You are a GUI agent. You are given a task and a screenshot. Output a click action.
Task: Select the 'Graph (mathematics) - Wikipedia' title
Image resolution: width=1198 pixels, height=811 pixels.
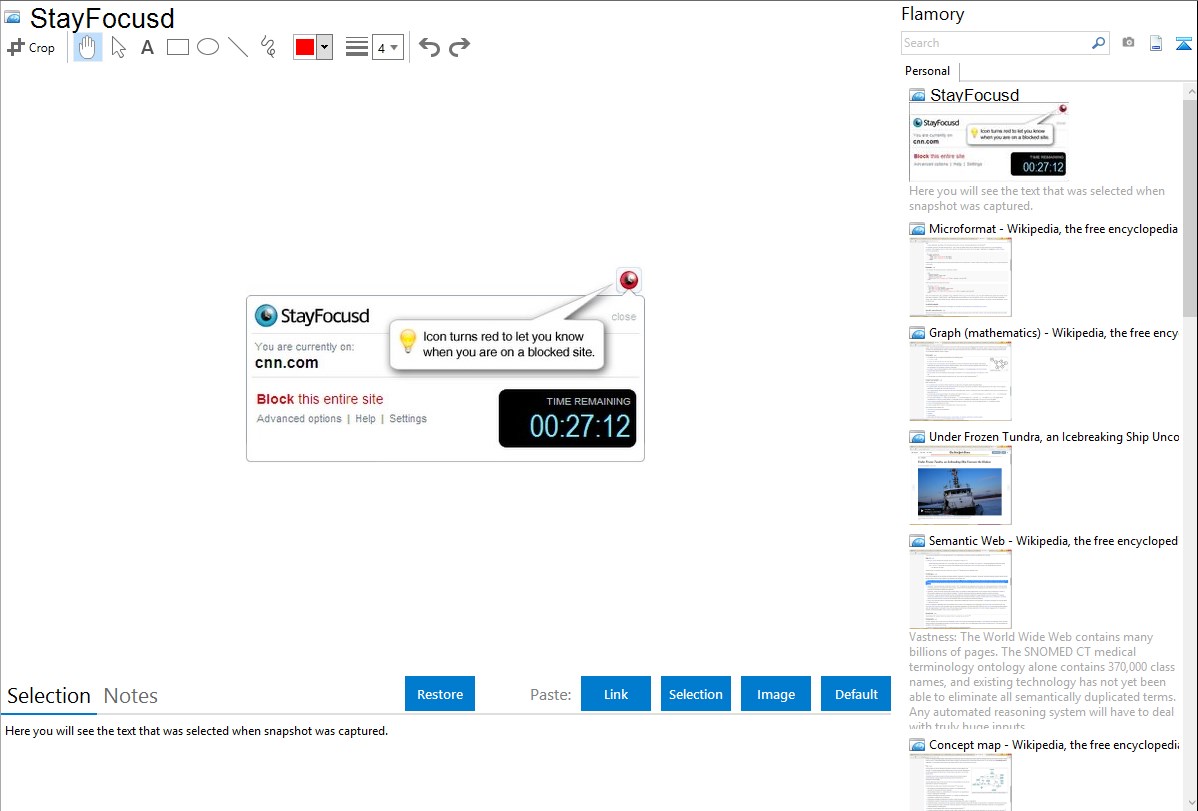1053,333
